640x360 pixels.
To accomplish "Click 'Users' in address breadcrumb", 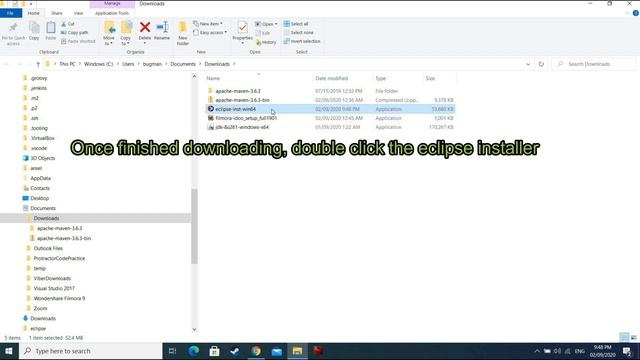I will click(x=128, y=64).
